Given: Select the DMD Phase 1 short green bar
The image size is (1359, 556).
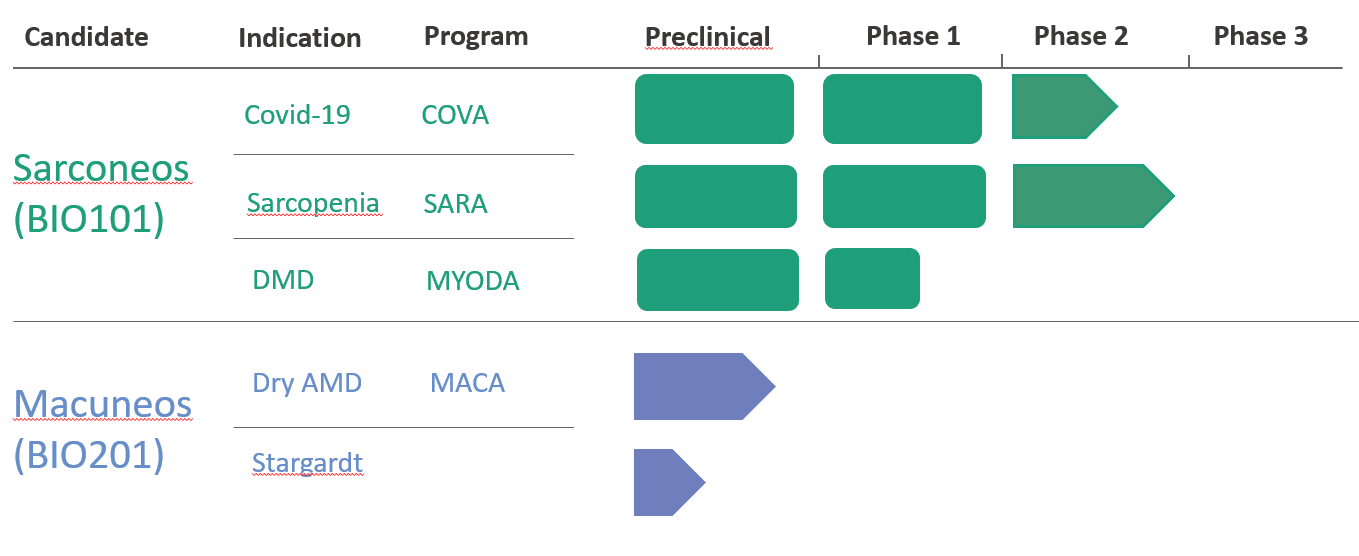Looking at the screenshot, I should tap(872, 278).
